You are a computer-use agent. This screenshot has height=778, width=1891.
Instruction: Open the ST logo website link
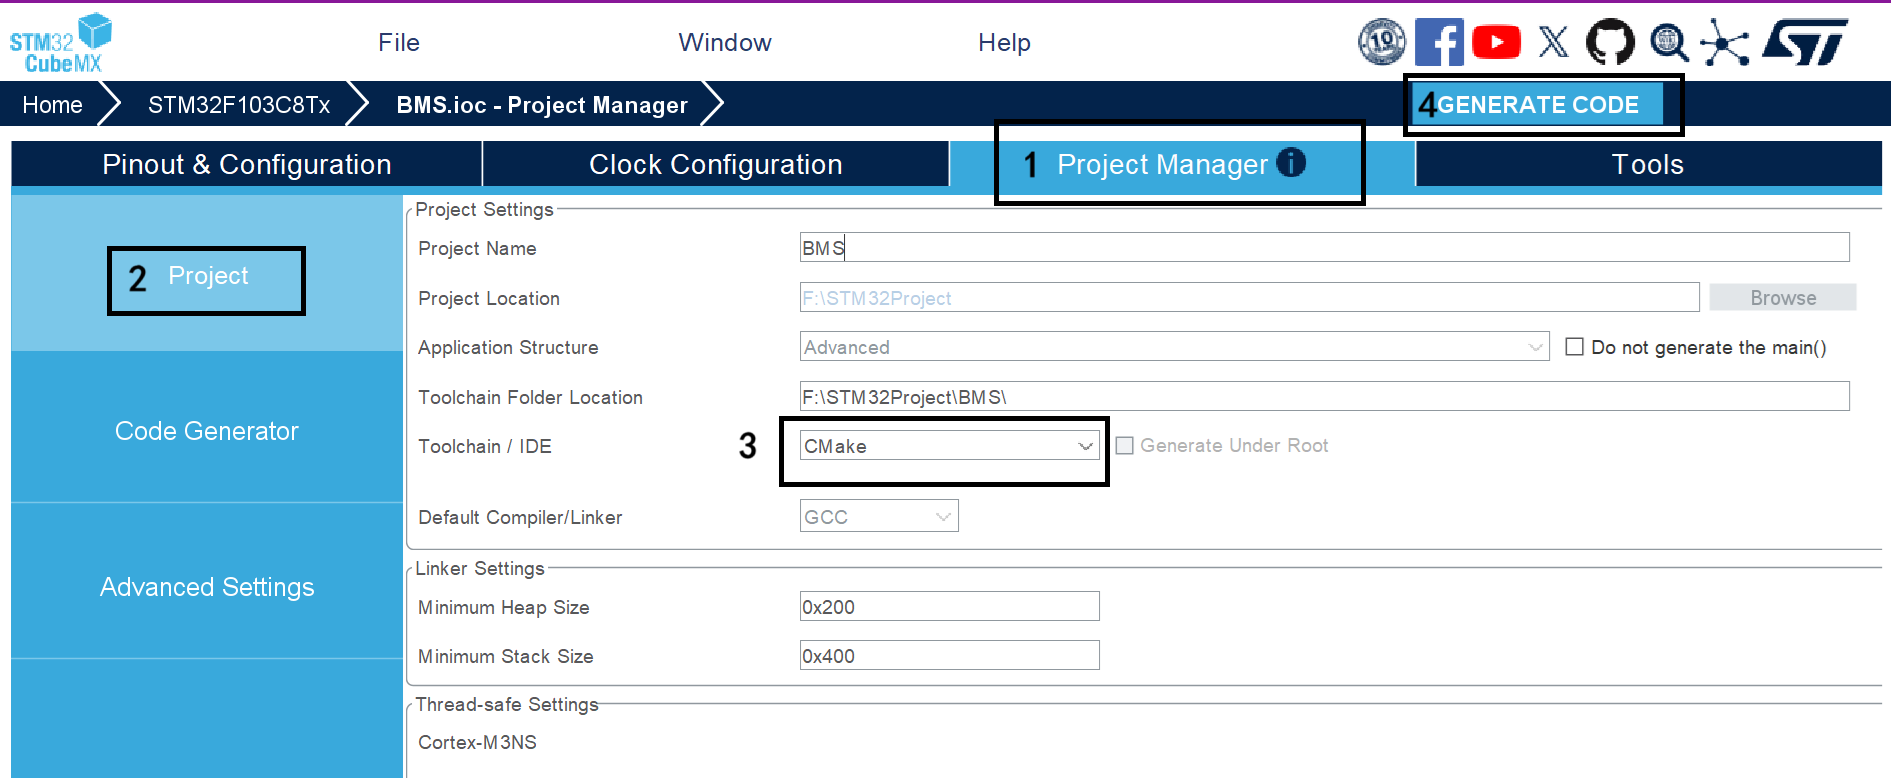(1805, 42)
